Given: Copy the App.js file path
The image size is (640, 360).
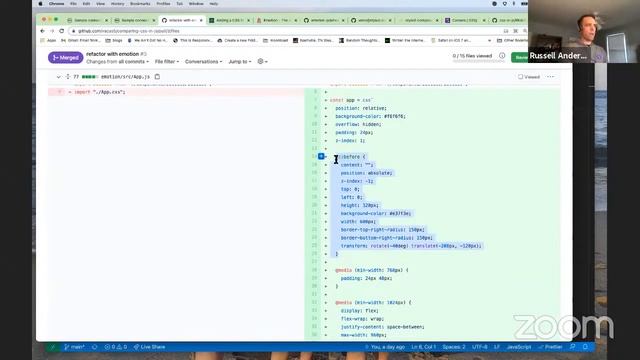Looking at the screenshot, I should tap(157, 77).
